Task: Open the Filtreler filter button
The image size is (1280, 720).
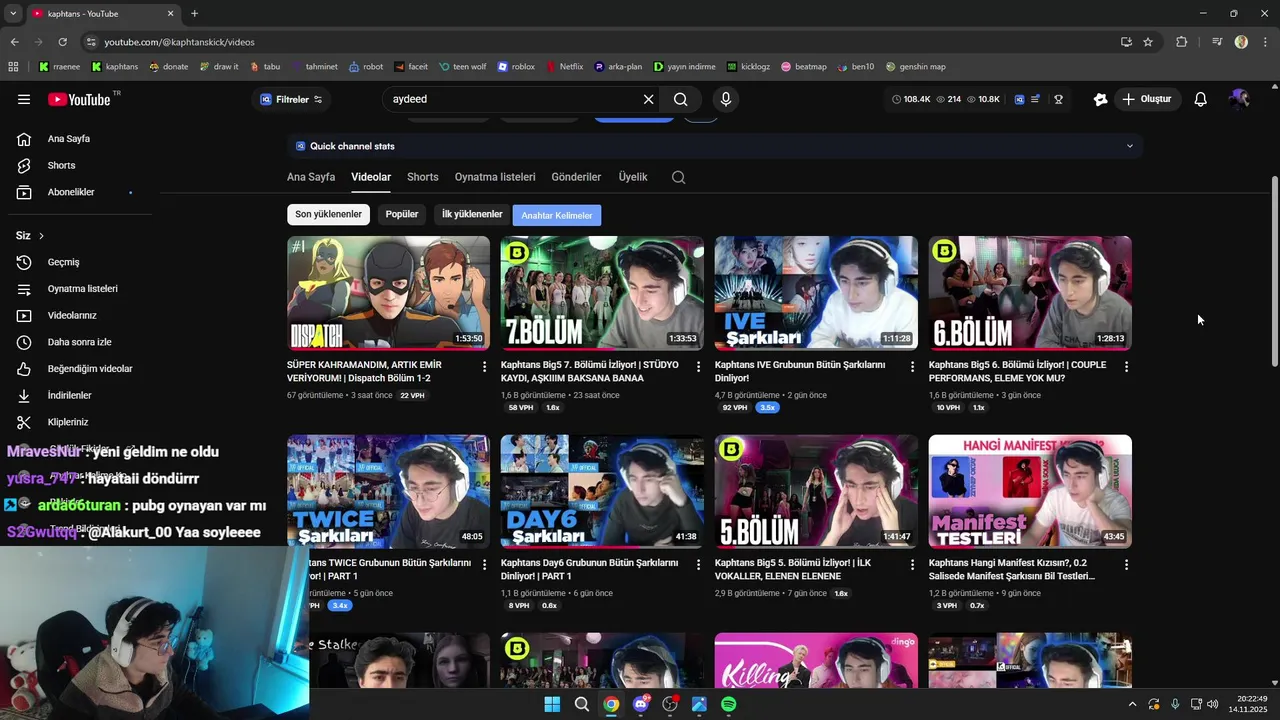Action: click(291, 99)
